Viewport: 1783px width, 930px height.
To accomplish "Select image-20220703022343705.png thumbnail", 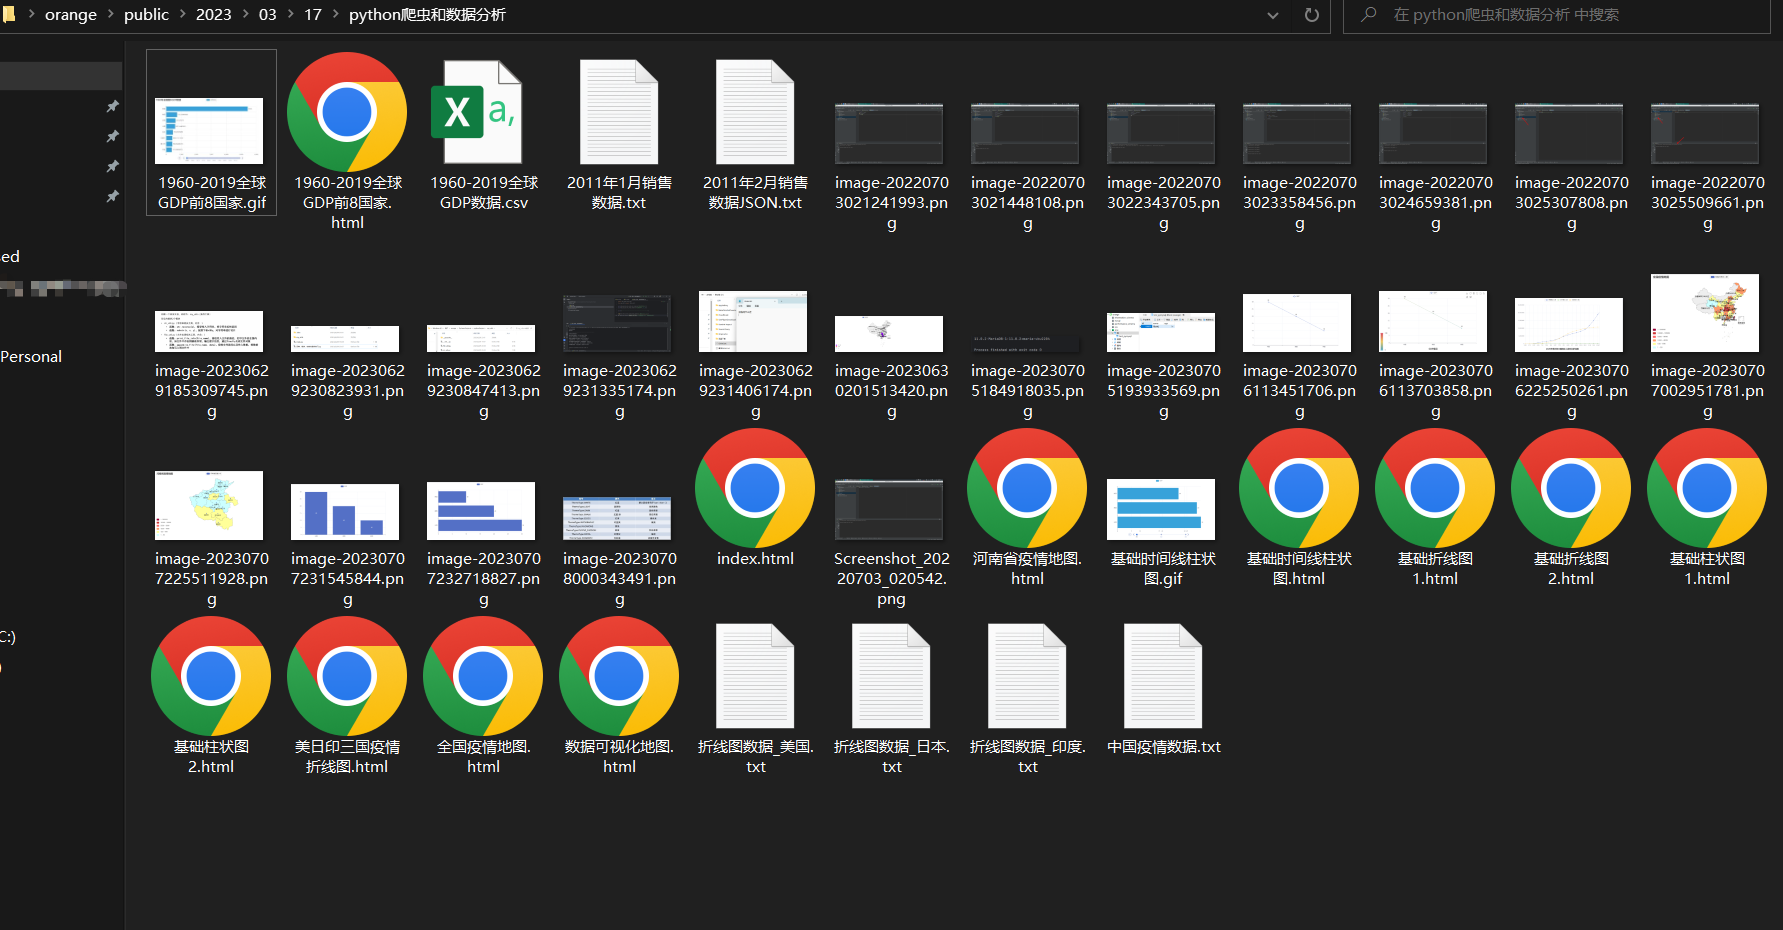I will [1161, 133].
